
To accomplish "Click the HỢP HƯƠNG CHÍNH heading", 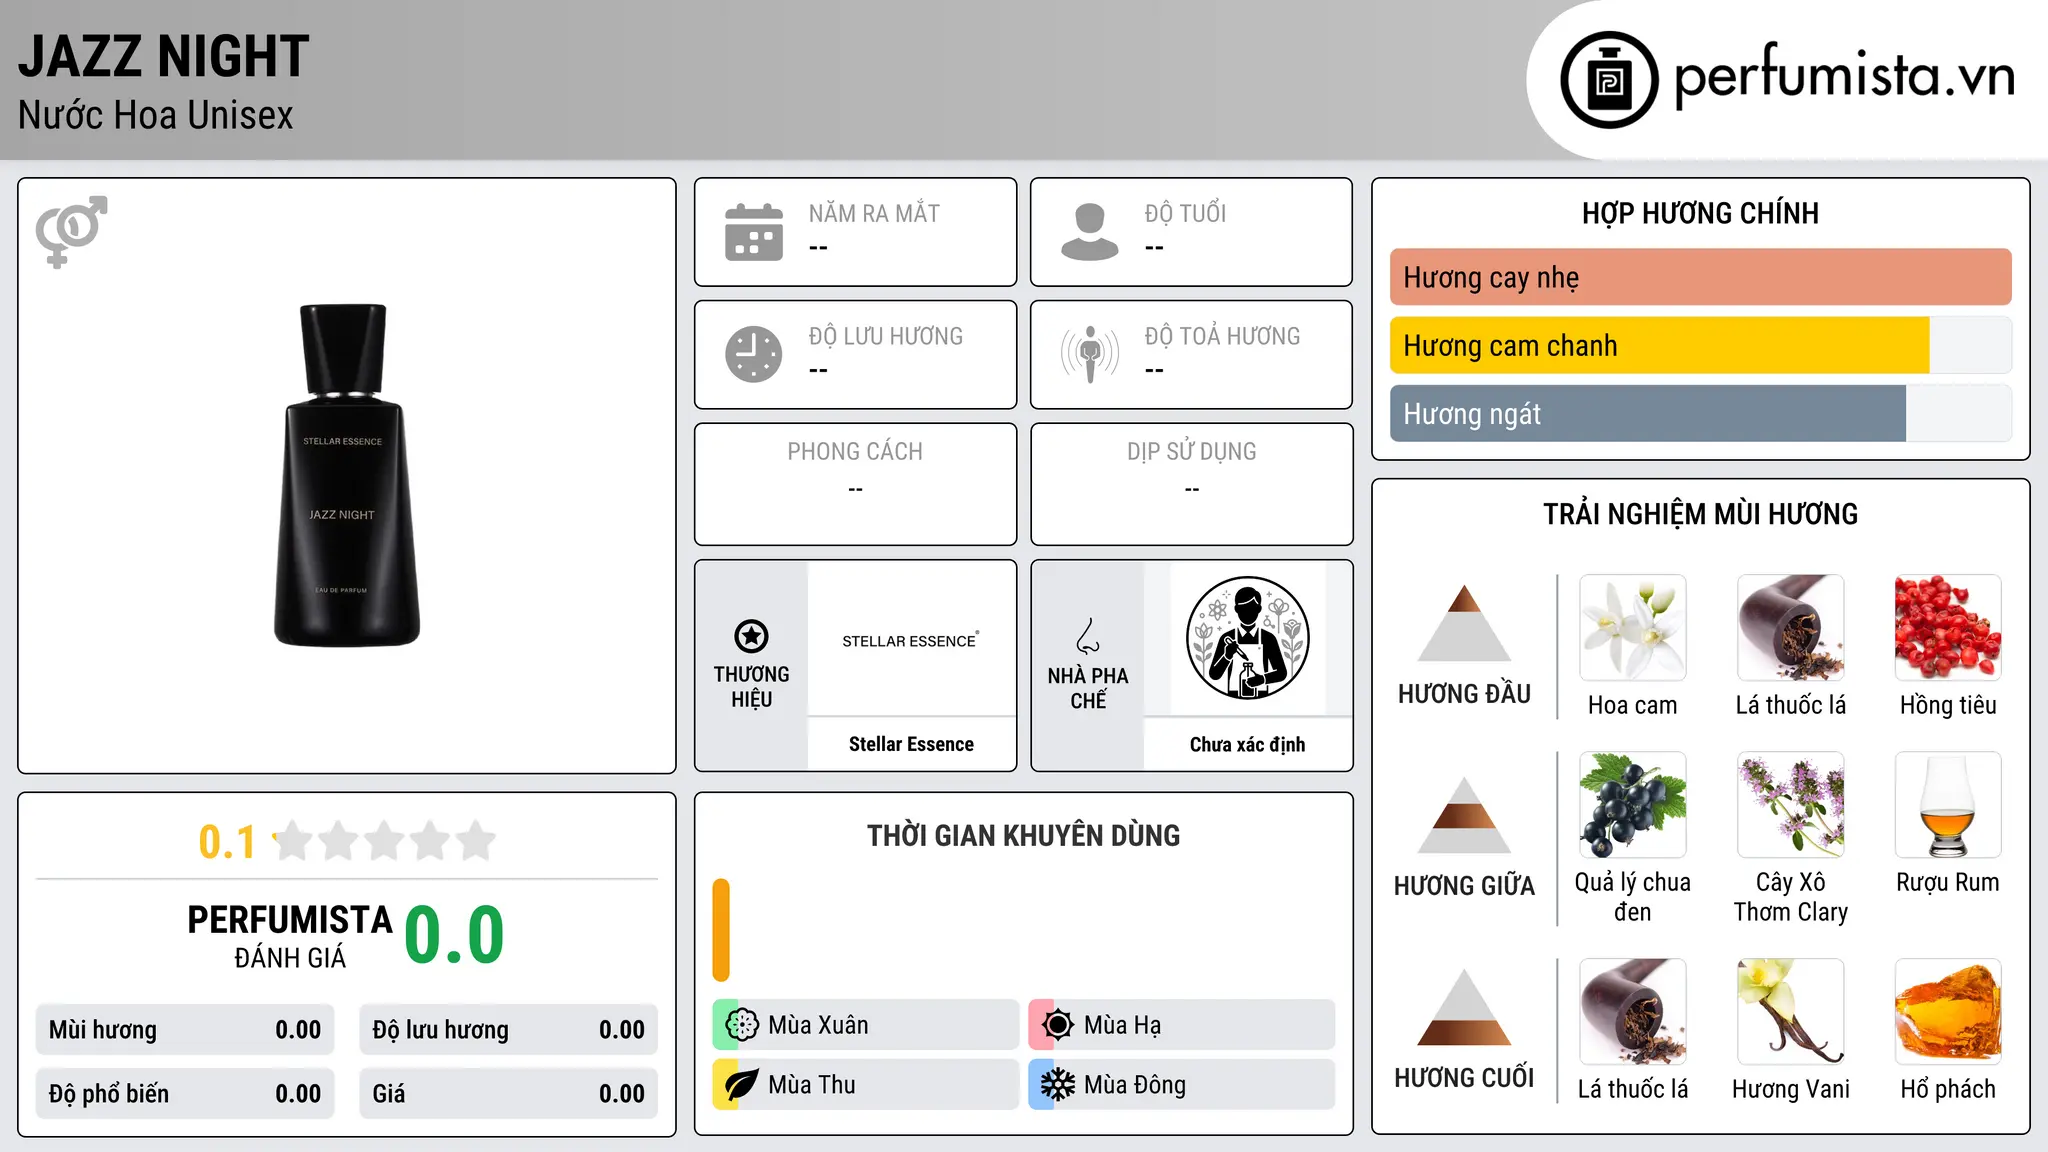I will [1700, 213].
